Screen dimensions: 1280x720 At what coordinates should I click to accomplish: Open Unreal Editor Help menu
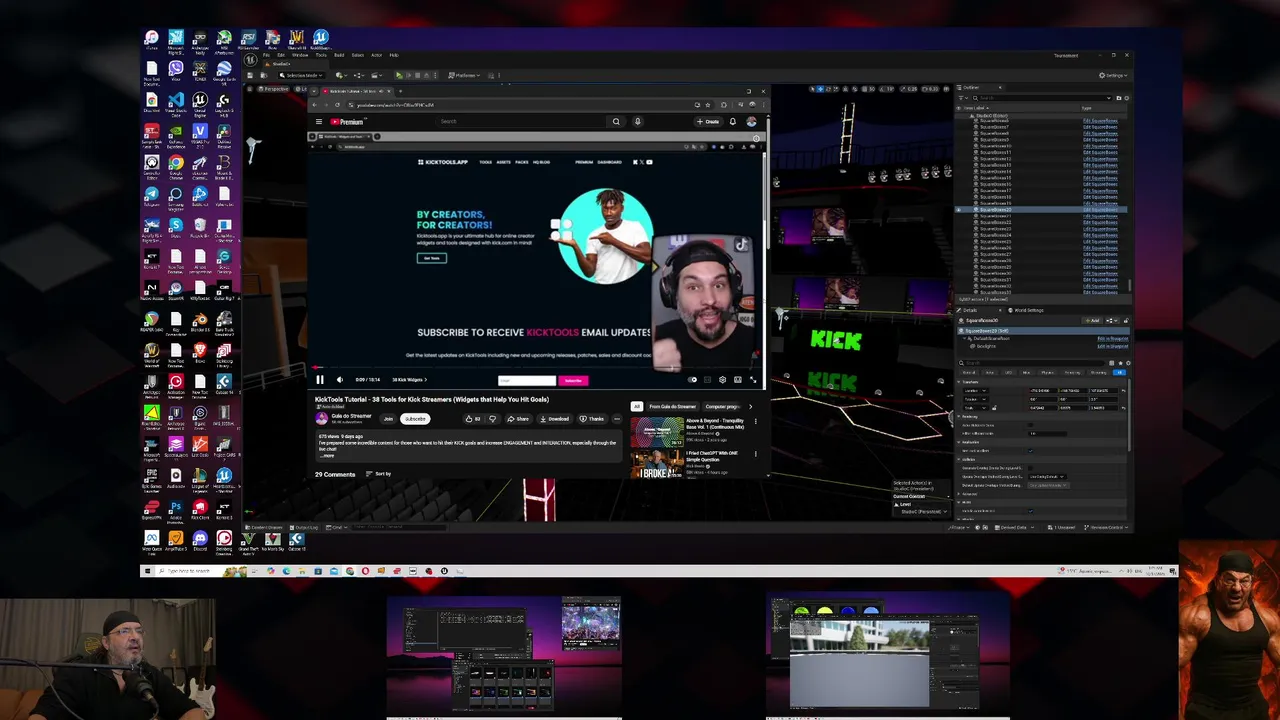(x=394, y=55)
